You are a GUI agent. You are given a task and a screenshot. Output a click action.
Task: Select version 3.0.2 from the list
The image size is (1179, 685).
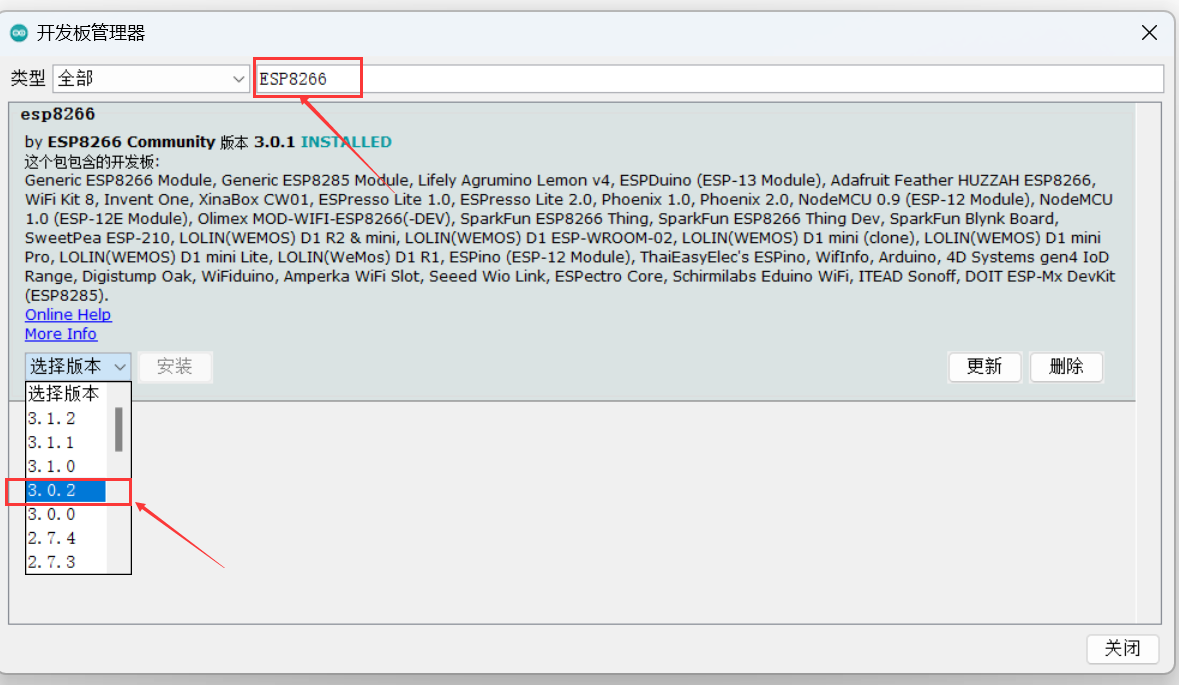[x=66, y=490]
